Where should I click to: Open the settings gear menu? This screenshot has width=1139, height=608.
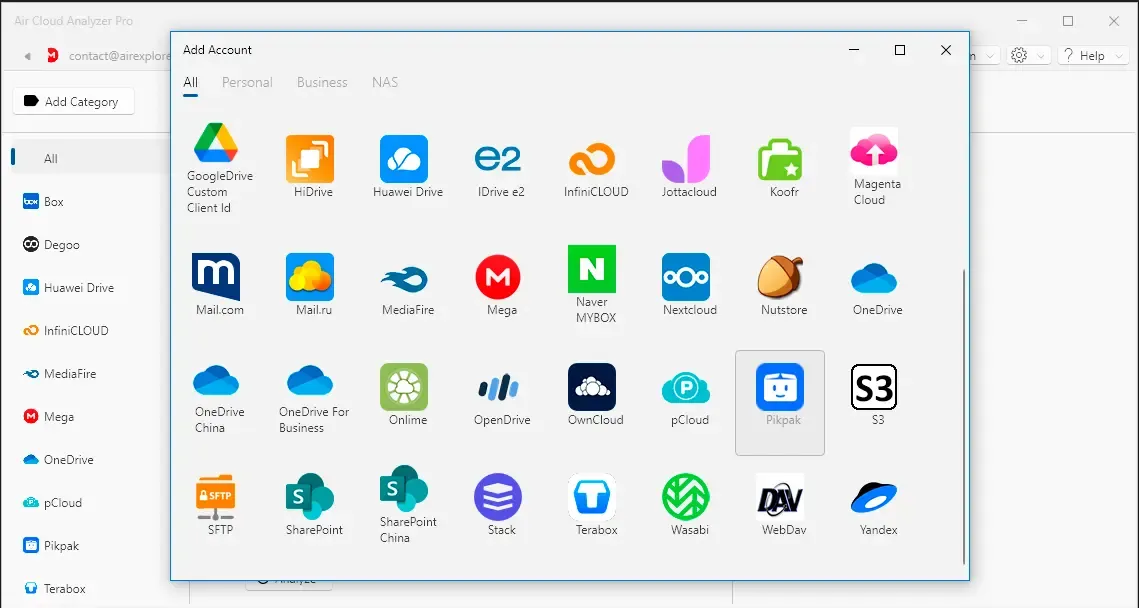(x=1029, y=56)
